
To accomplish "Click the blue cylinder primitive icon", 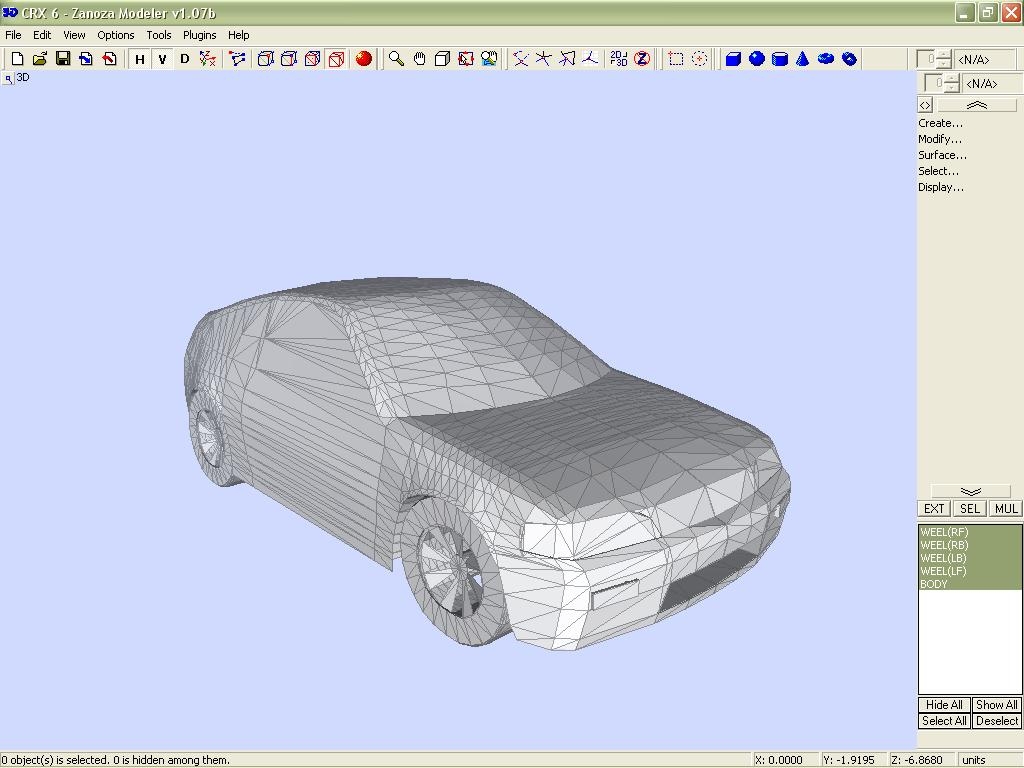I will [780, 59].
